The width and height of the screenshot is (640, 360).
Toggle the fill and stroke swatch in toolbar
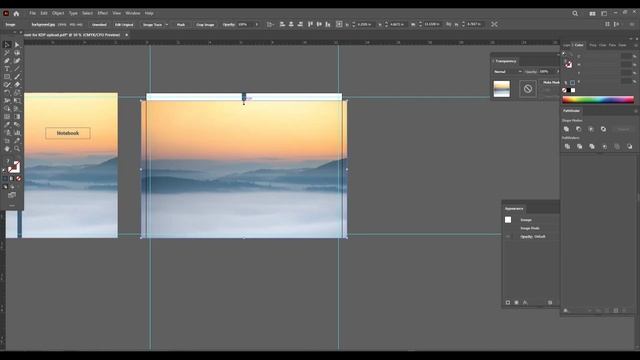13,167
